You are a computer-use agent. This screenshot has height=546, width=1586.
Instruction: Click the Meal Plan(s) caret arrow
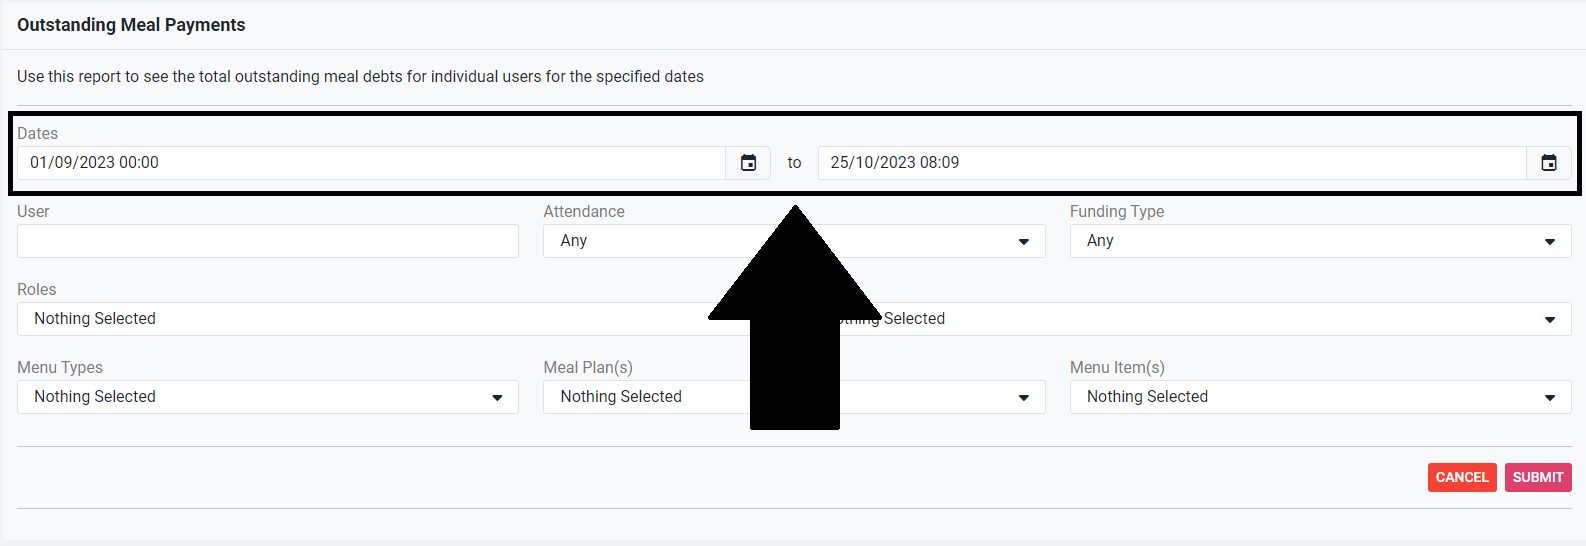pyautogui.click(x=1023, y=398)
